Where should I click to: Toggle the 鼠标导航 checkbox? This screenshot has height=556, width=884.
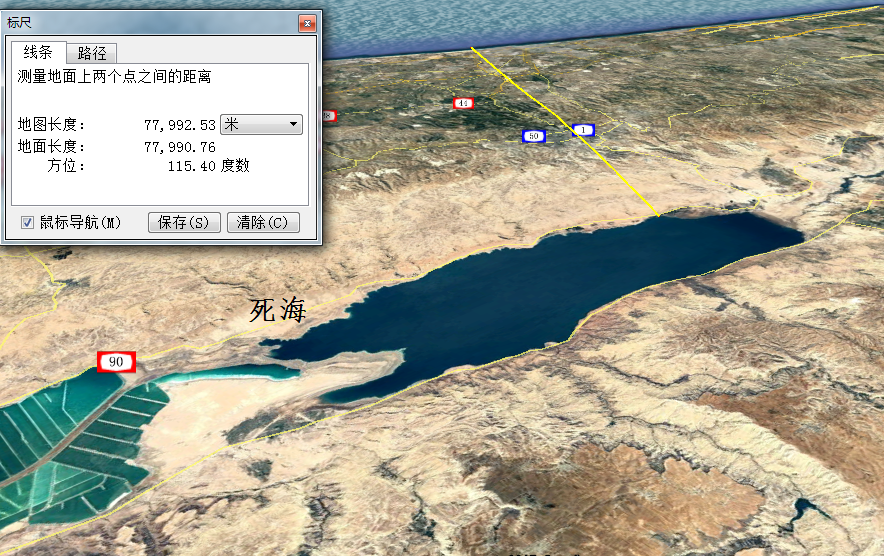(28, 222)
